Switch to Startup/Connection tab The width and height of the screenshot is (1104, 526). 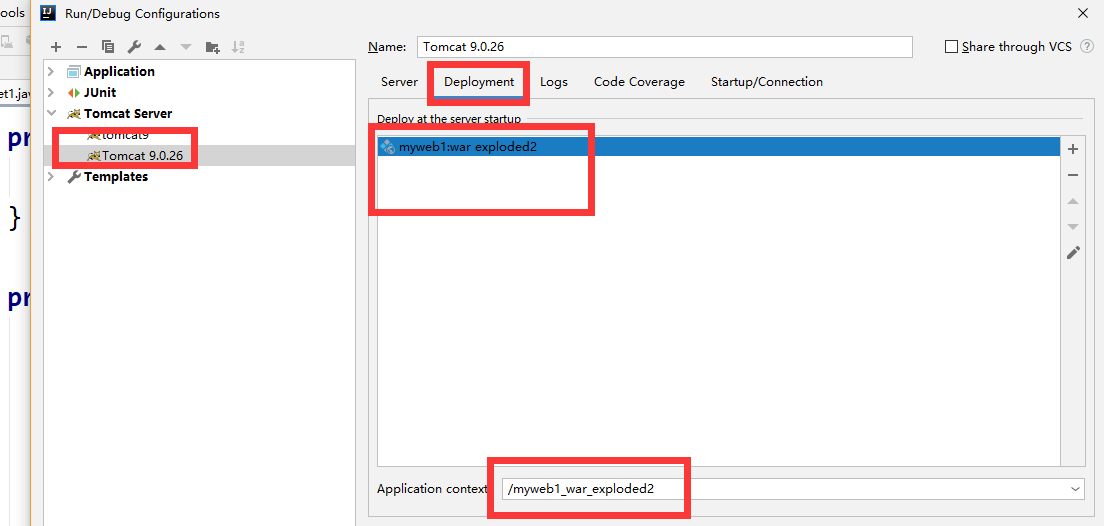tap(767, 82)
